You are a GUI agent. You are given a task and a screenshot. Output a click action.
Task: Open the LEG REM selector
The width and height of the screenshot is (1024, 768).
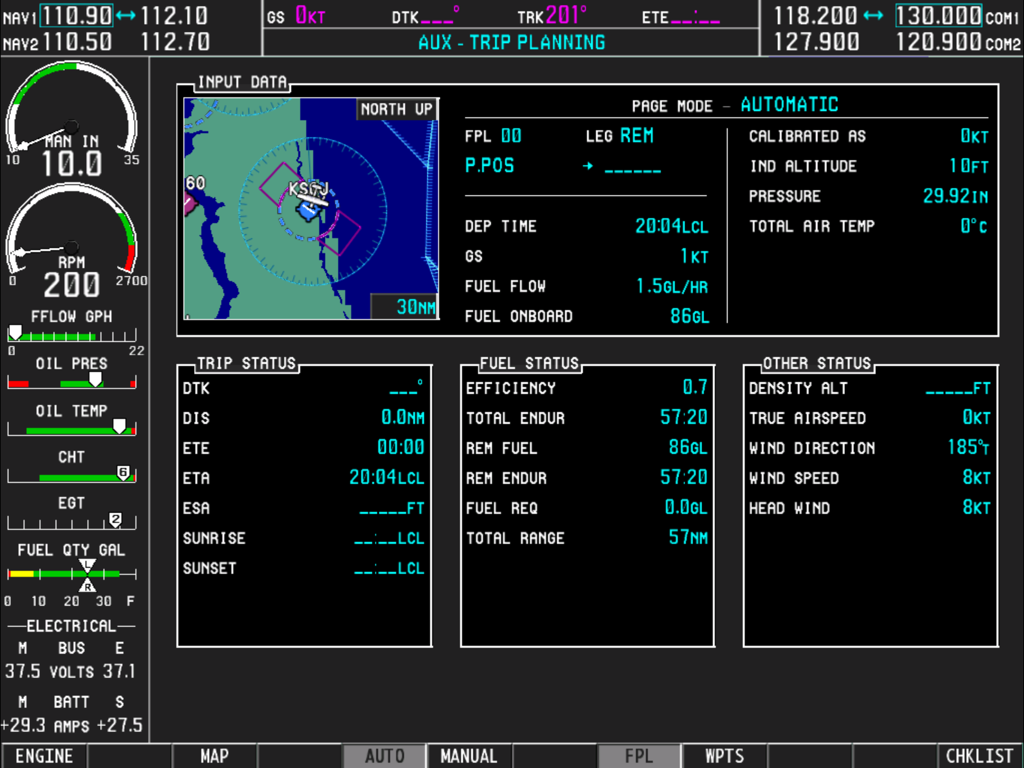[x=628, y=135]
